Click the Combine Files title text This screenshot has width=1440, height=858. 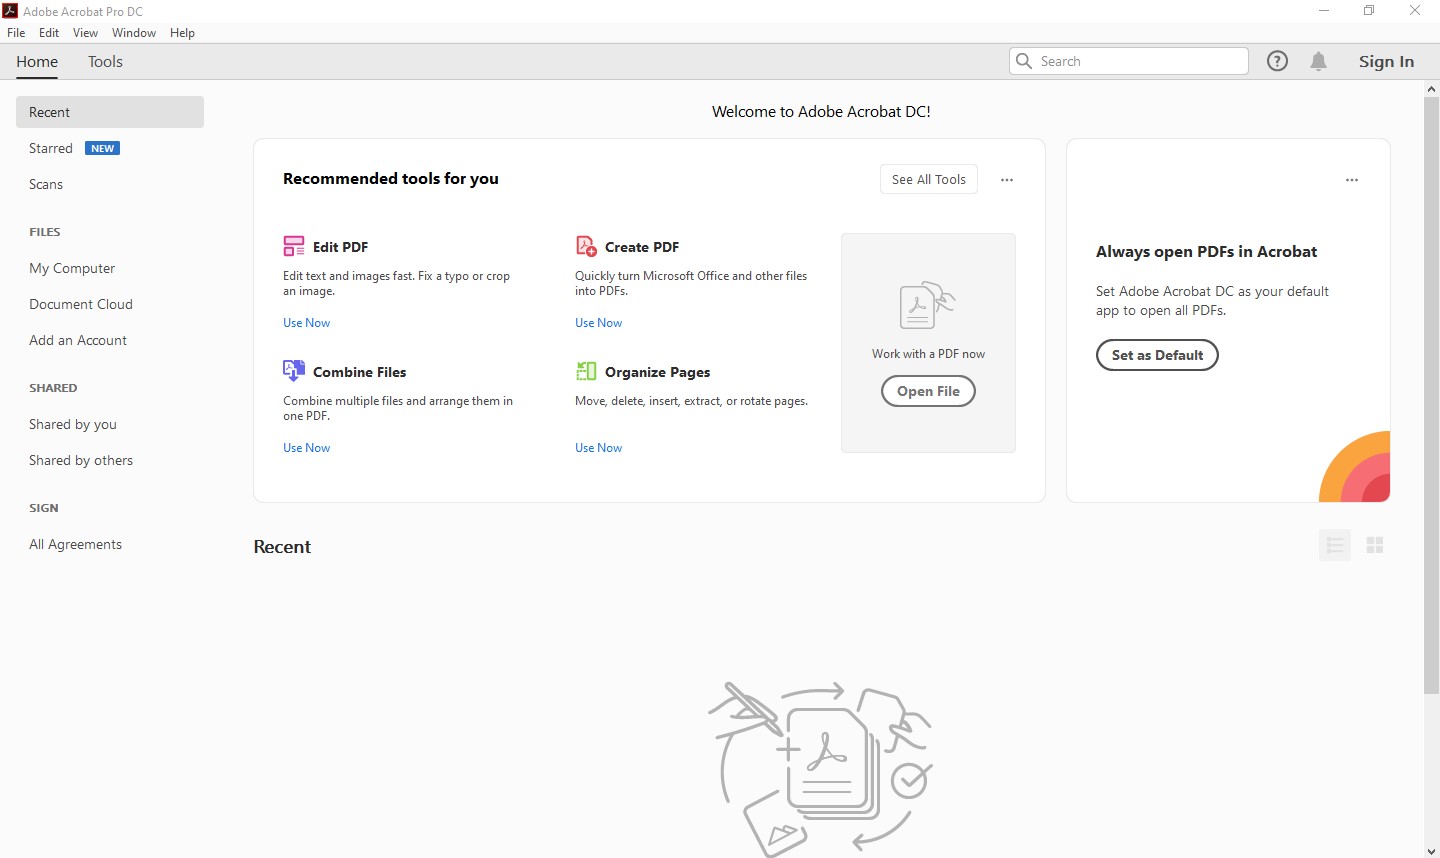coord(360,372)
